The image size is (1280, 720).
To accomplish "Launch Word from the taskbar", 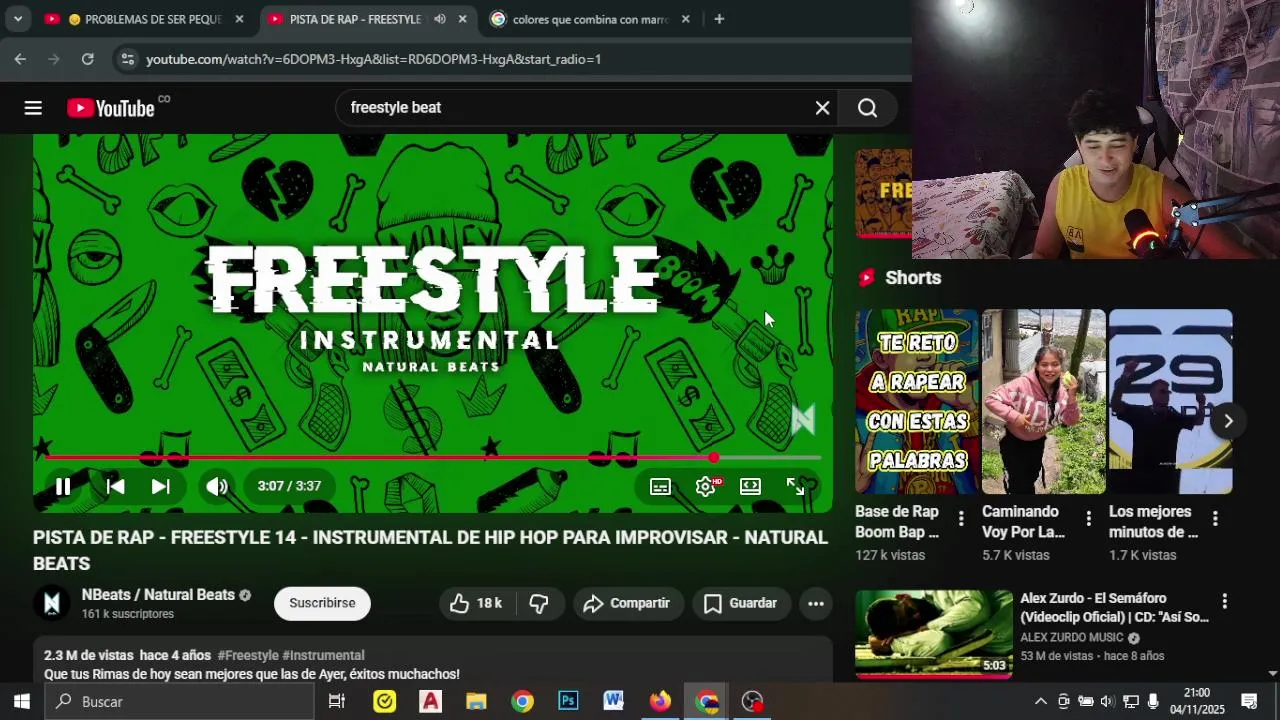I will (x=614, y=701).
